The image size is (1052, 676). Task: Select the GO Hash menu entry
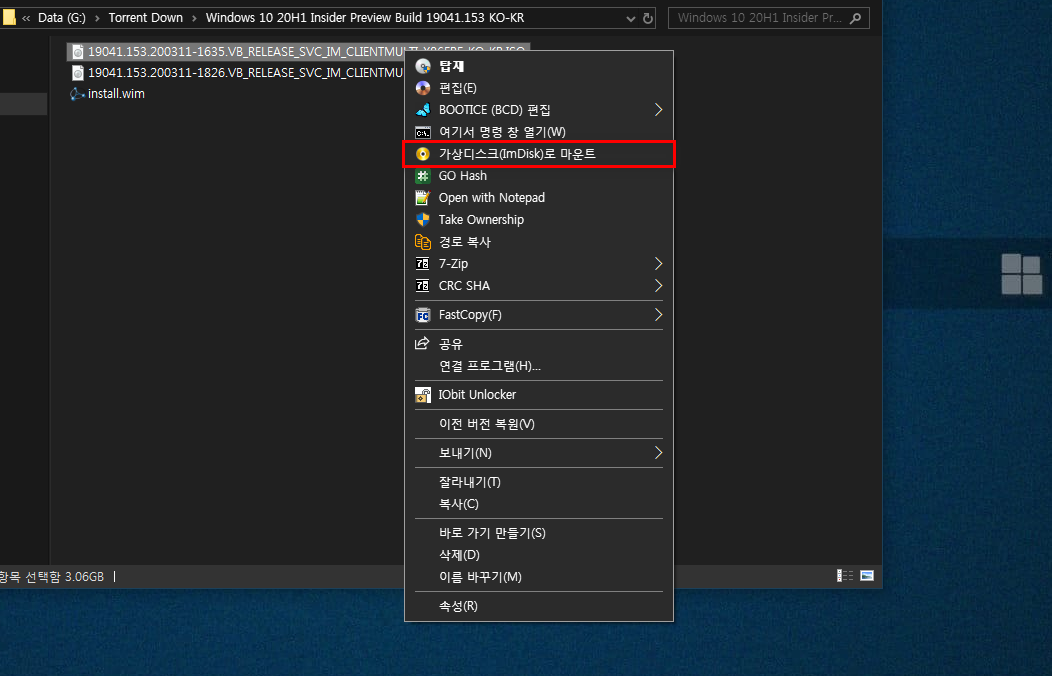(539, 176)
